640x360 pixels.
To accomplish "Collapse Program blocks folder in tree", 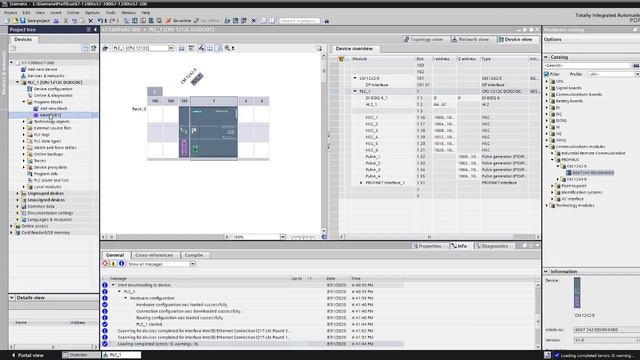I will click(24, 102).
